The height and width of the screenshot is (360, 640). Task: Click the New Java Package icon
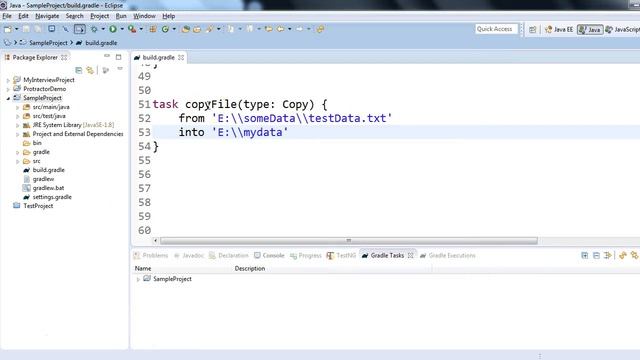[x=153, y=29]
